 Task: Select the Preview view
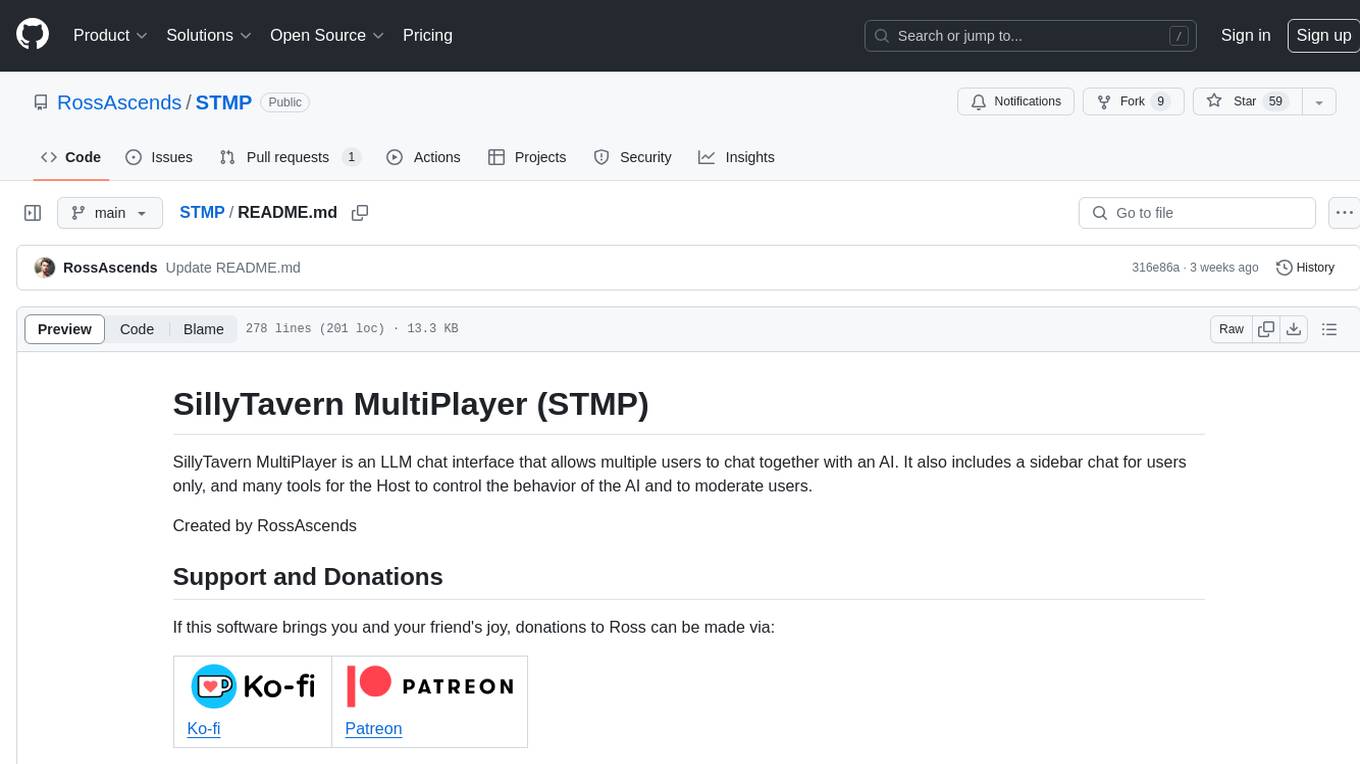(65, 329)
